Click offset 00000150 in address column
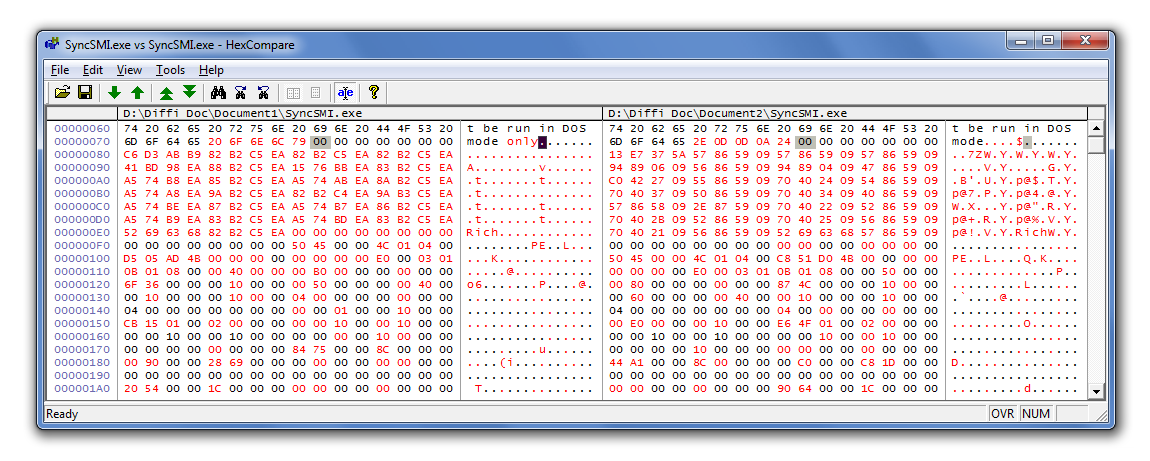The image size is (1150, 461). click(x=81, y=323)
